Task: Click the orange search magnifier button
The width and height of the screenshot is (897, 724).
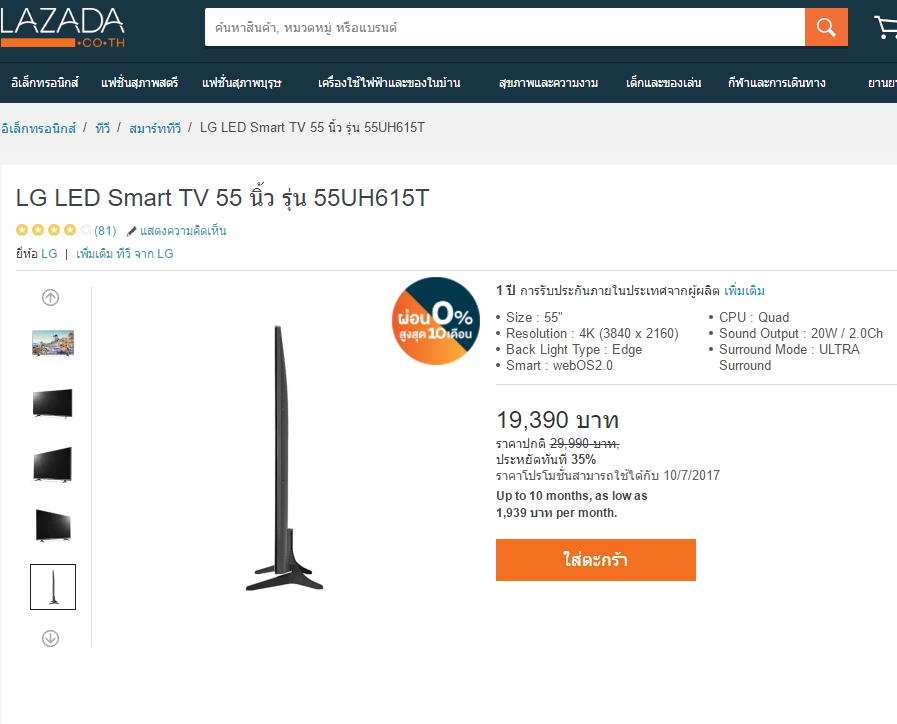Action: 825,27
